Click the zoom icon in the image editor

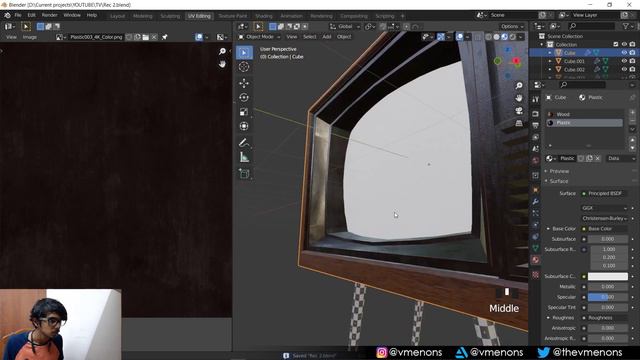pos(222,51)
